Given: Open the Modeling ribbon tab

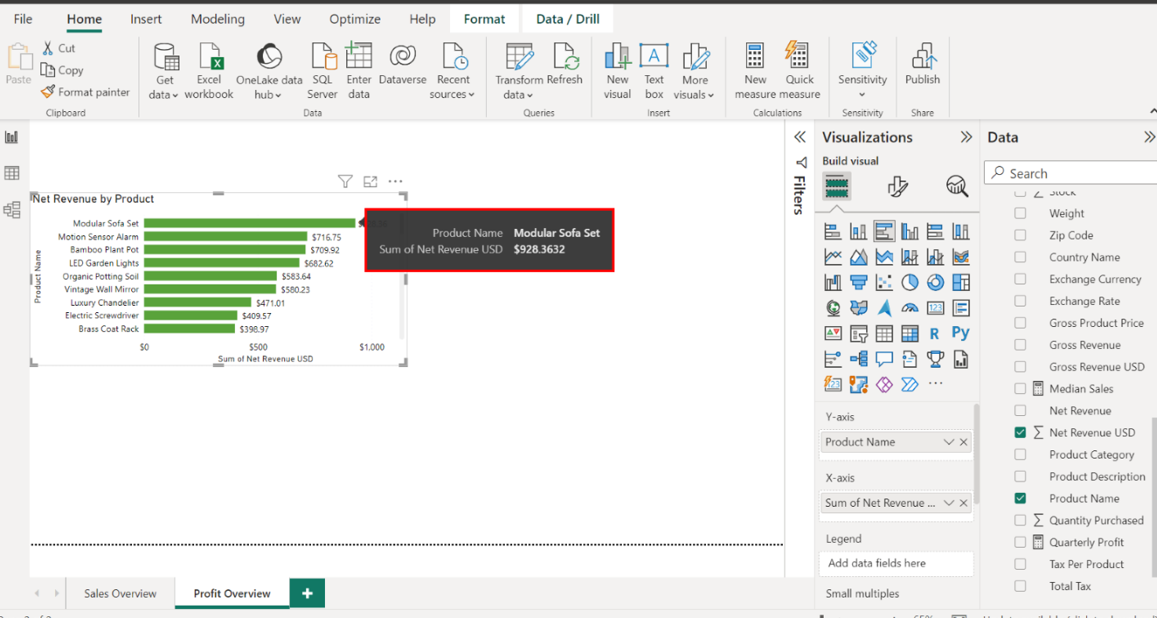Looking at the screenshot, I should point(217,19).
